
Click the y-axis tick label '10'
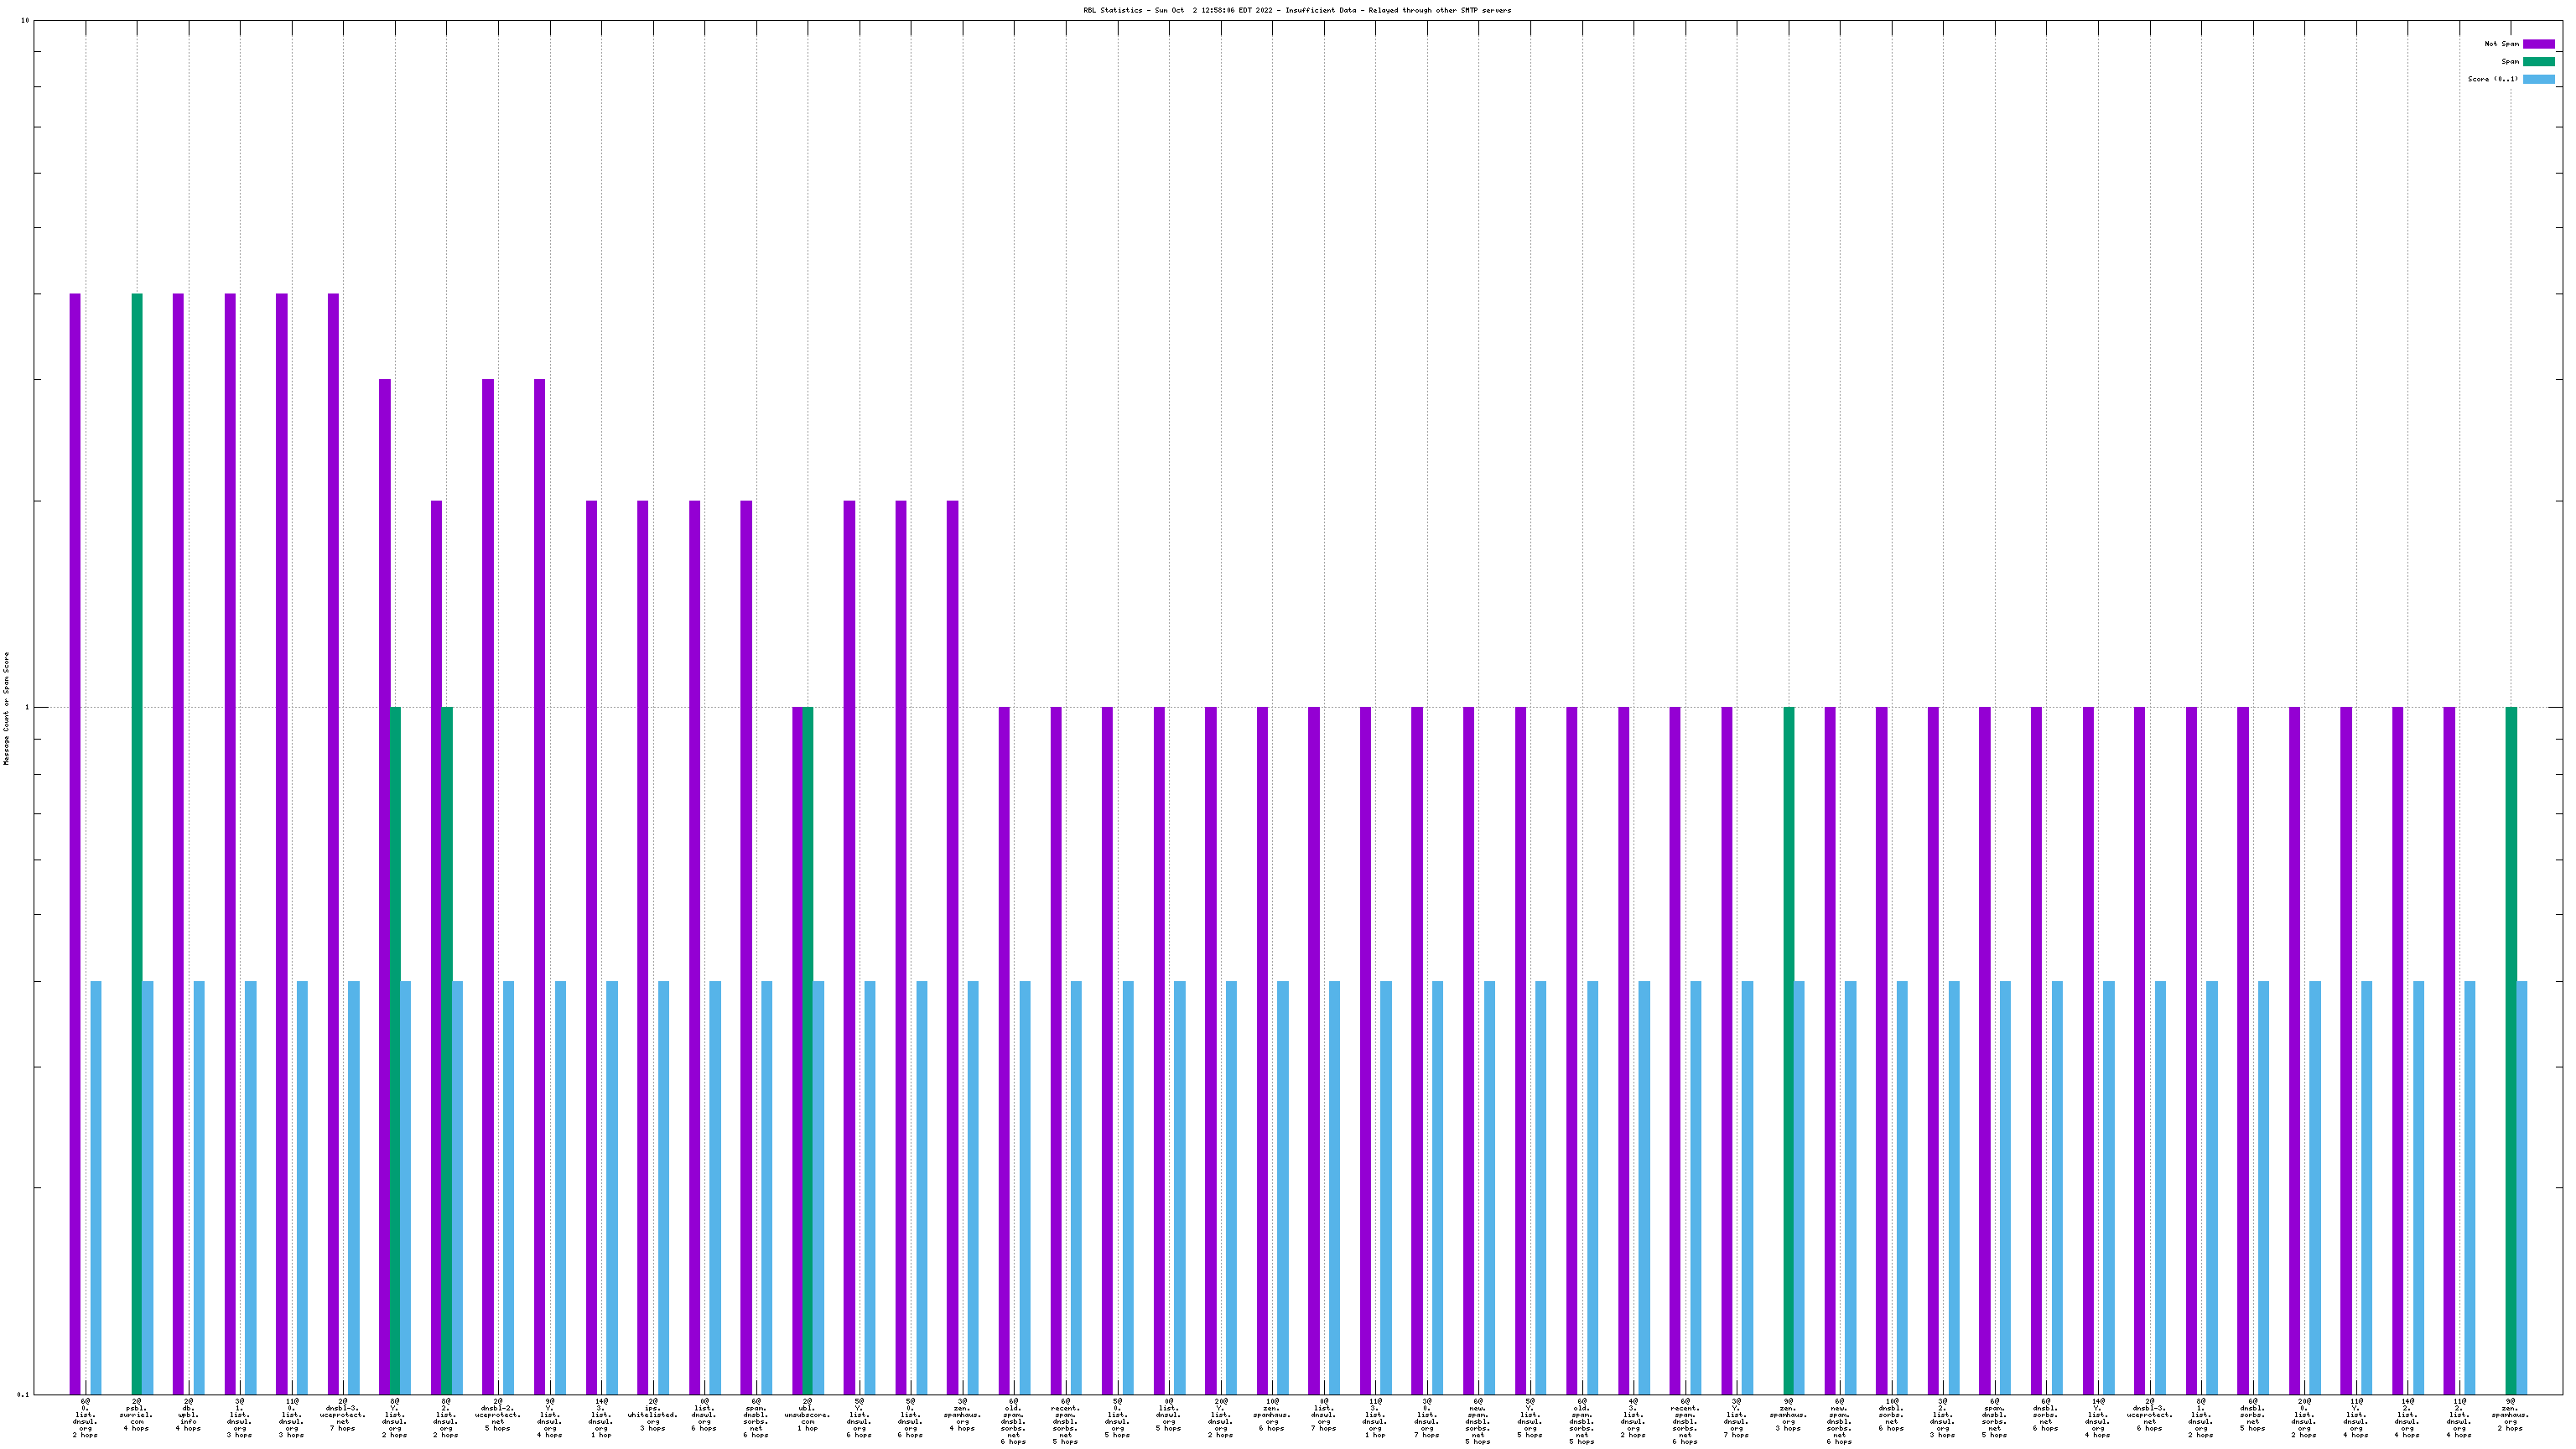[25, 21]
